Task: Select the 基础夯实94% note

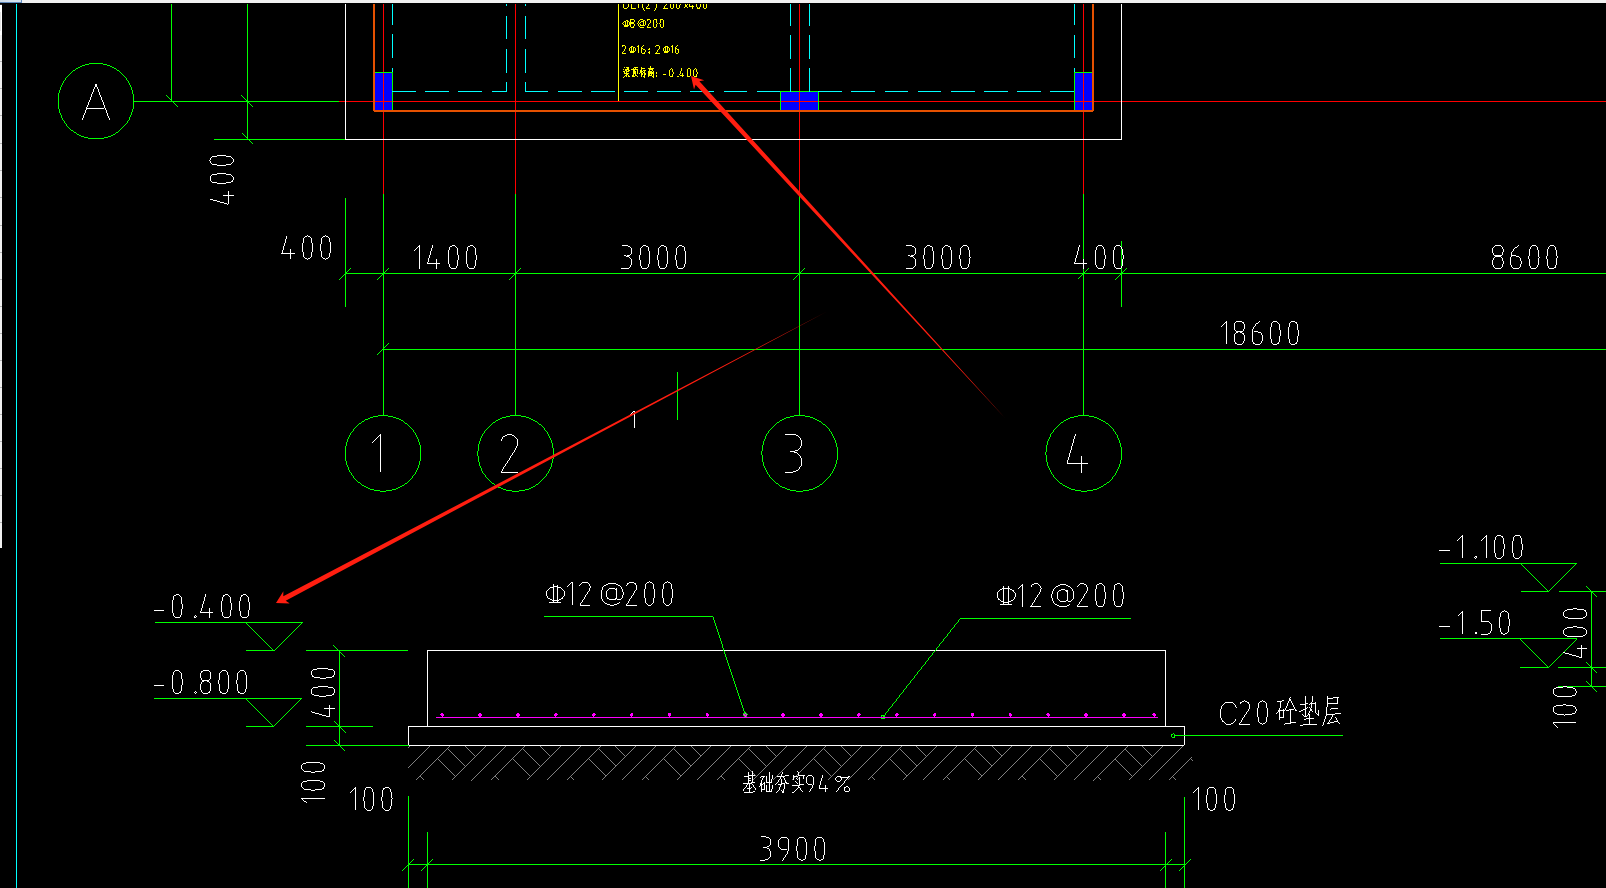Action: tap(796, 783)
